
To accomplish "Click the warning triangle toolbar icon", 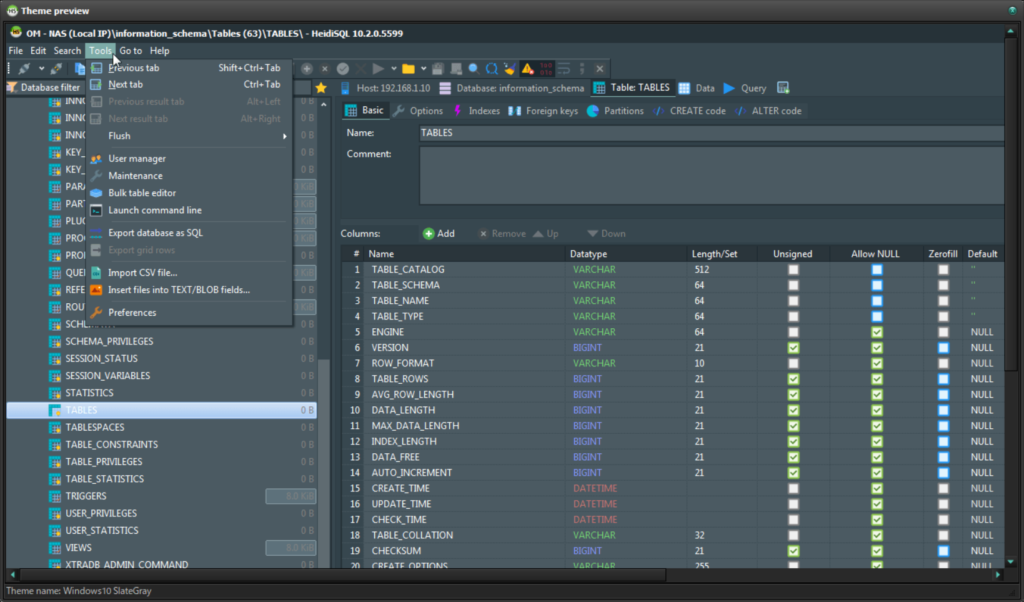I will 526,69.
